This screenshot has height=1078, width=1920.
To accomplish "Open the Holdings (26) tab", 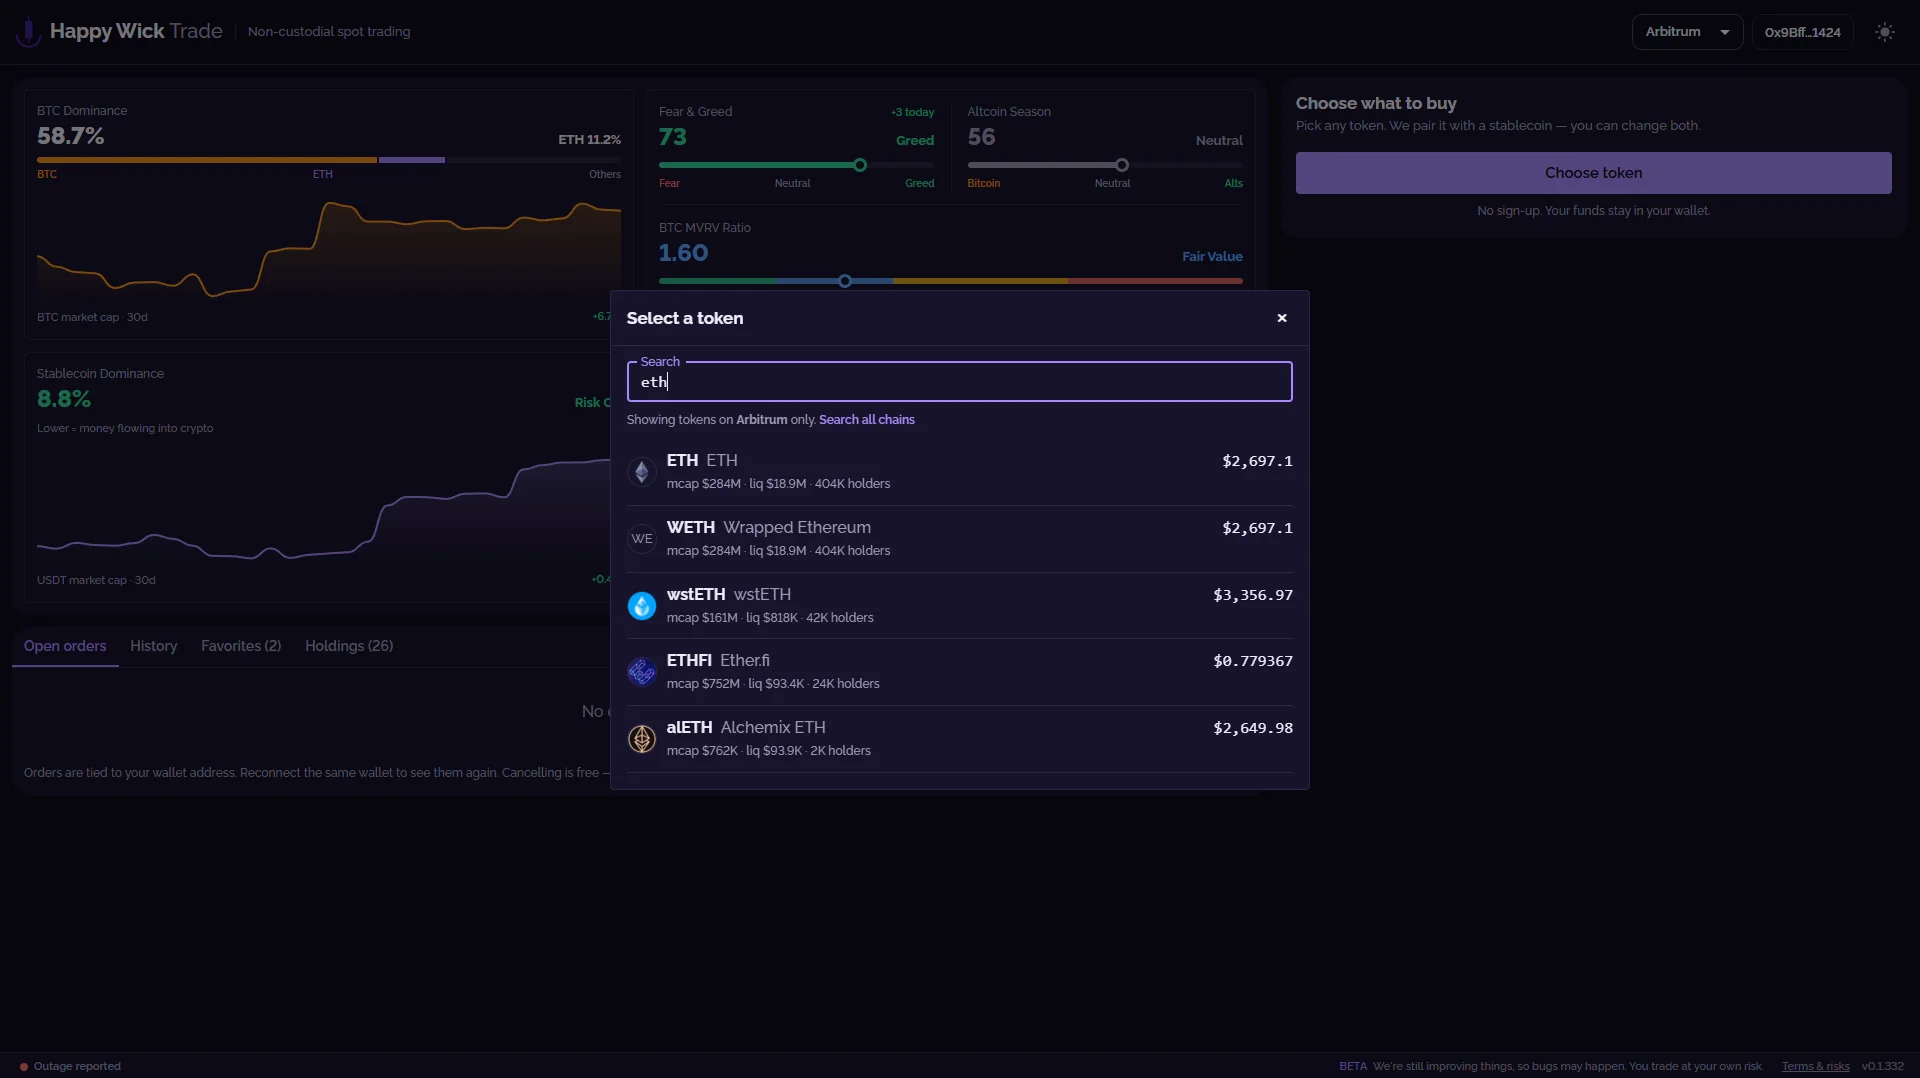I will (x=349, y=646).
